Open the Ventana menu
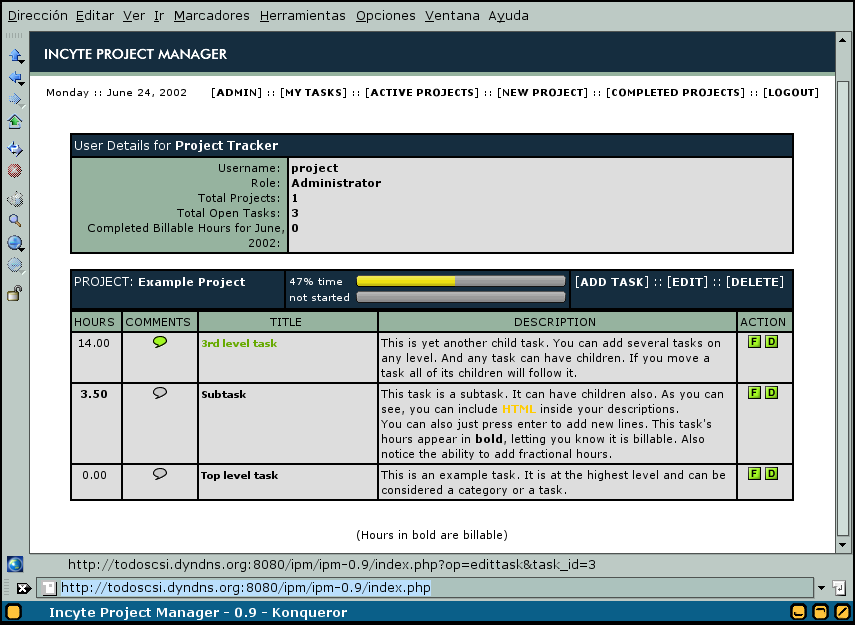The image size is (855, 625). tap(452, 15)
